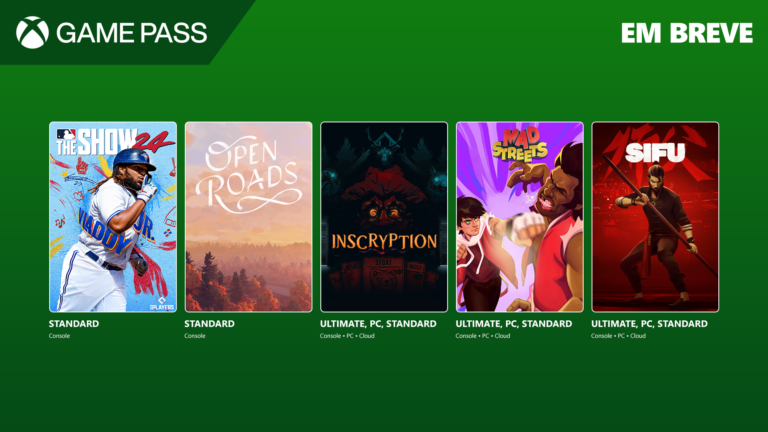The image size is (768, 432).
Task: Click STANDARD label under The Show 24
Action: point(74,324)
